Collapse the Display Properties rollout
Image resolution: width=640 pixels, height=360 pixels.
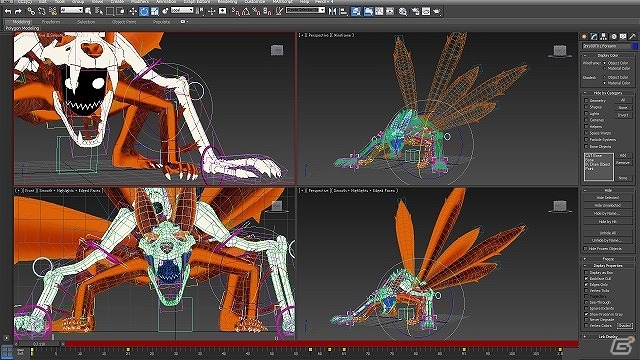pyautogui.click(x=608, y=266)
